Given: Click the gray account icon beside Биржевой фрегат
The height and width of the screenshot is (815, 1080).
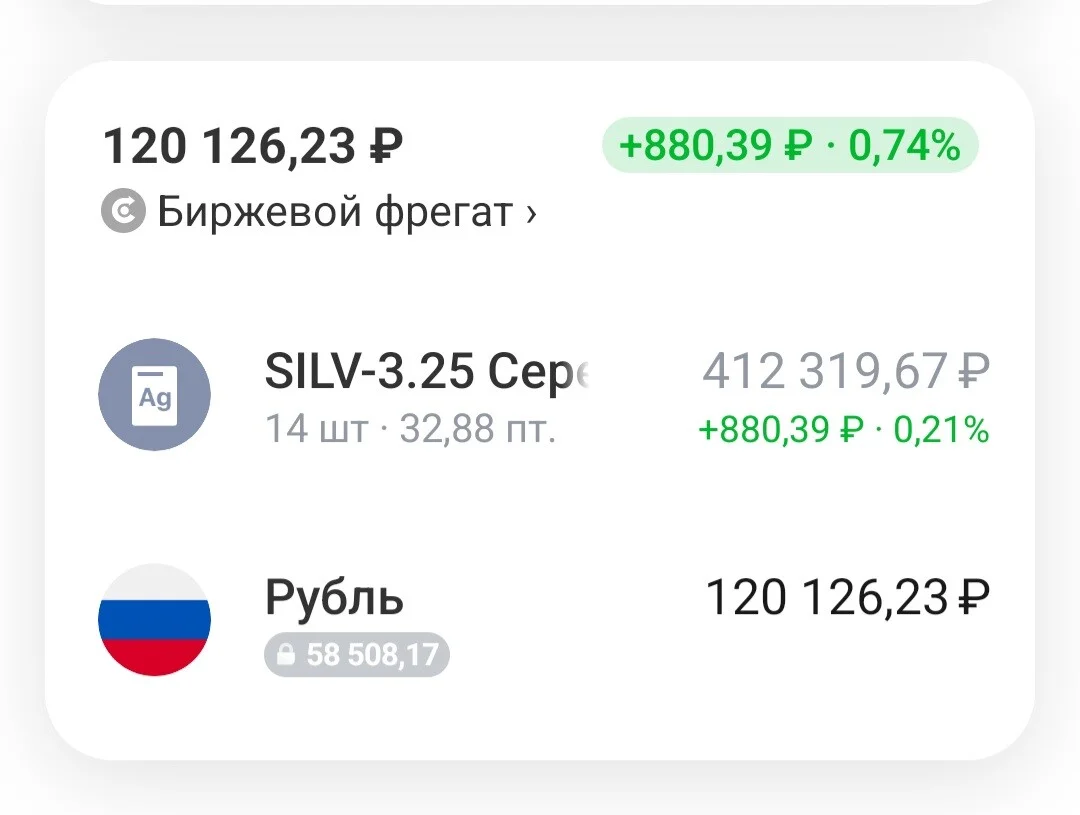Looking at the screenshot, I should tap(123, 211).
